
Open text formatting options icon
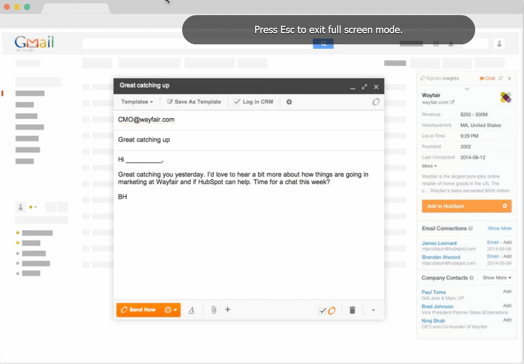tap(191, 310)
